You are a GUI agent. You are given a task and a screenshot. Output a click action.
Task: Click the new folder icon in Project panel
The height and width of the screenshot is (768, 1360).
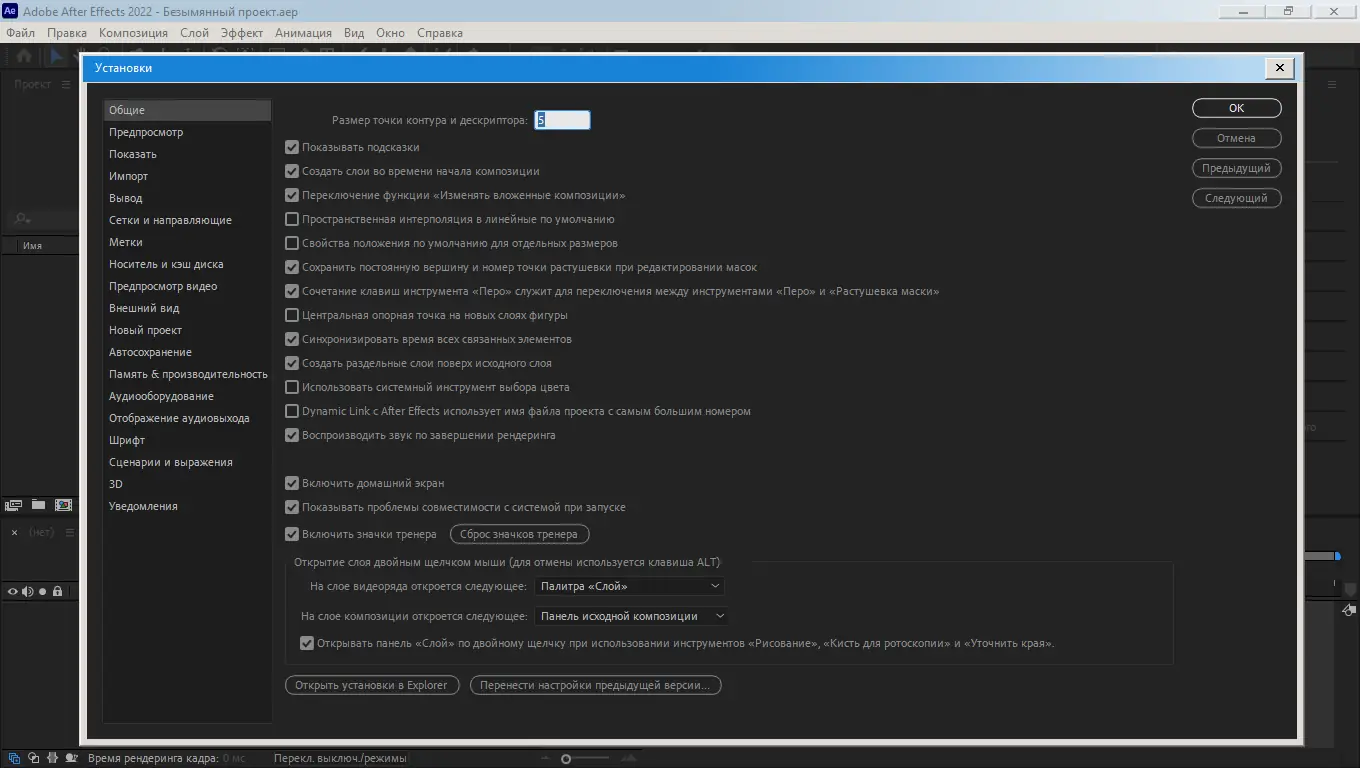[x=38, y=505]
